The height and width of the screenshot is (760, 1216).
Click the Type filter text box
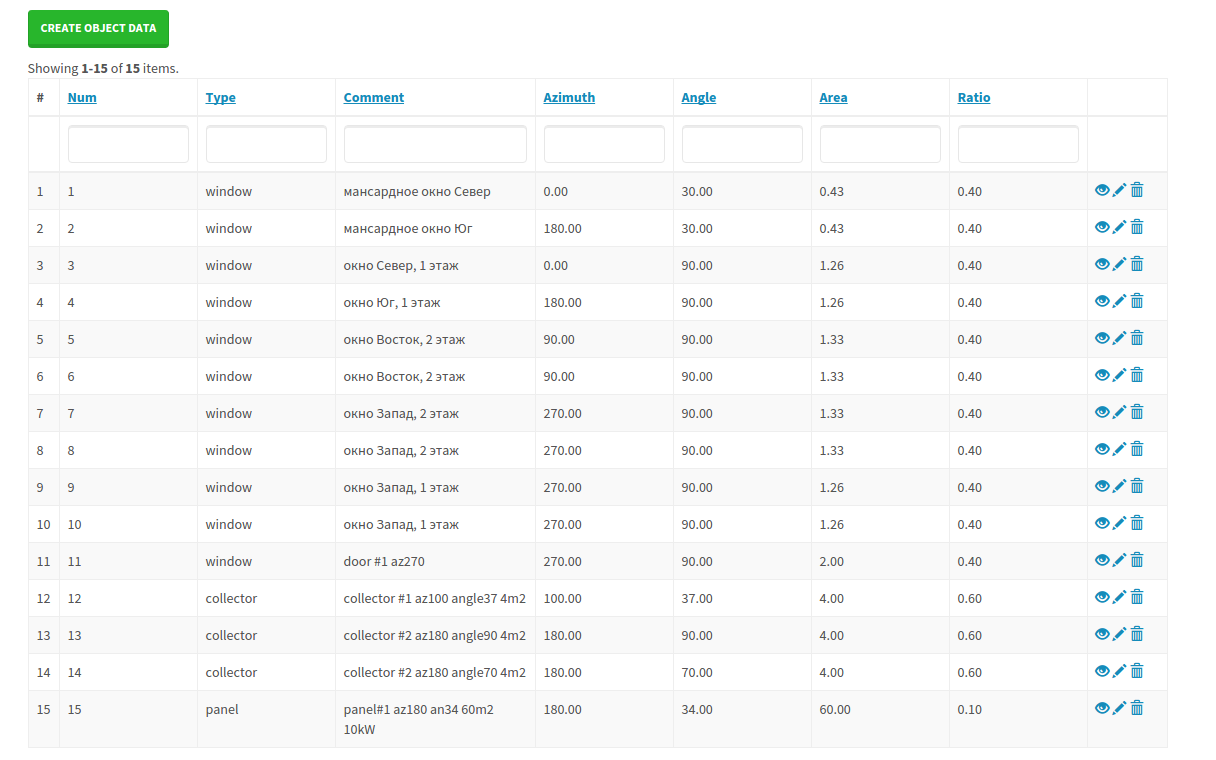[266, 144]
